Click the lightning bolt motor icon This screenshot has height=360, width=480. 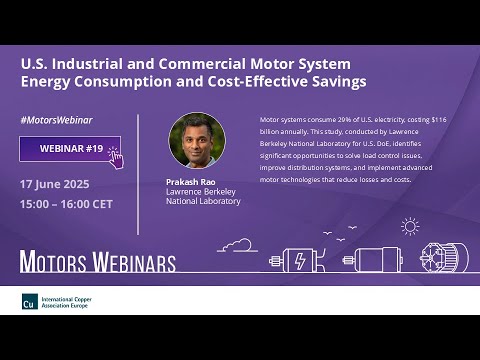[297, 260]
